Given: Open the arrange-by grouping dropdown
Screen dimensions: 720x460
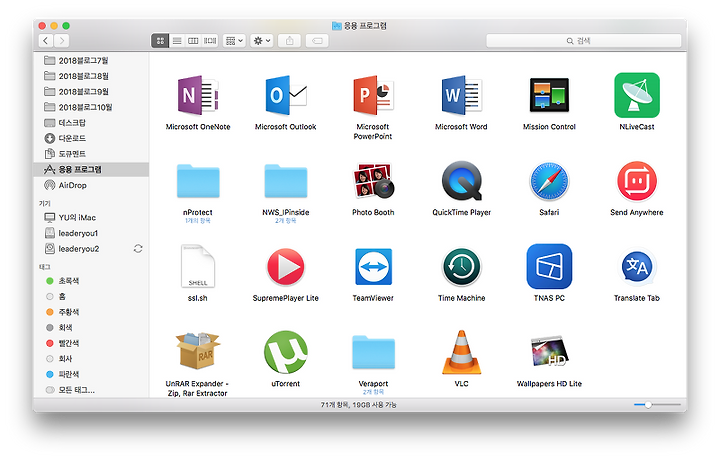Looking at the screenshot, I should point(234,41).
